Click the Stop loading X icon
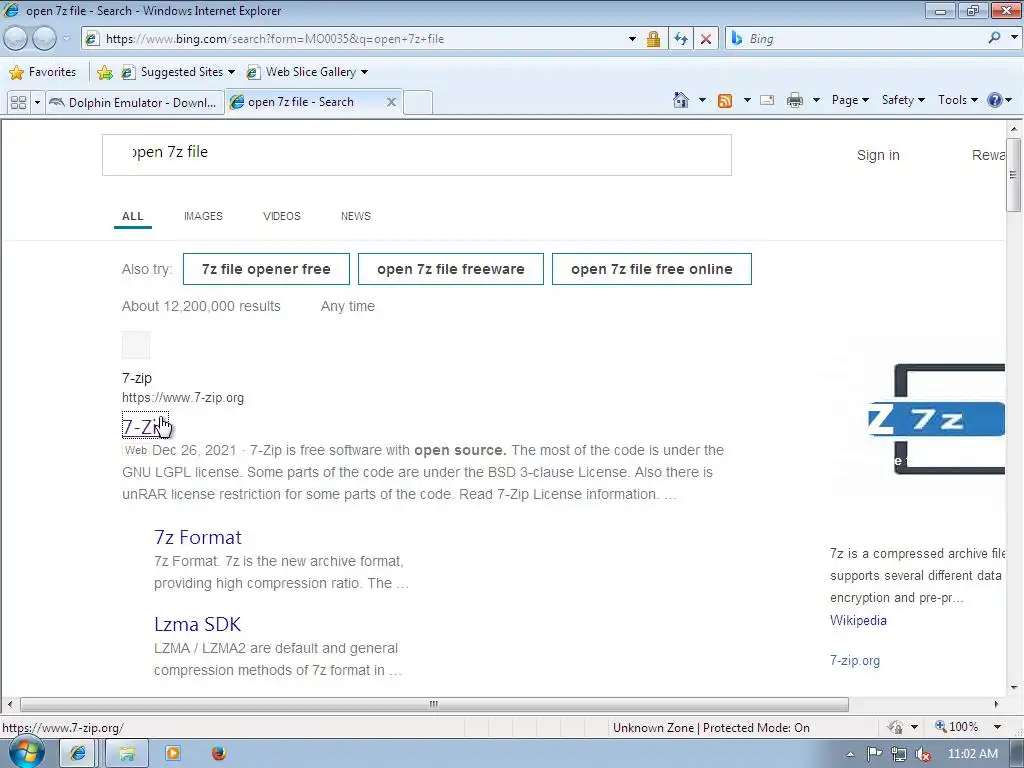 coord(706,39)
